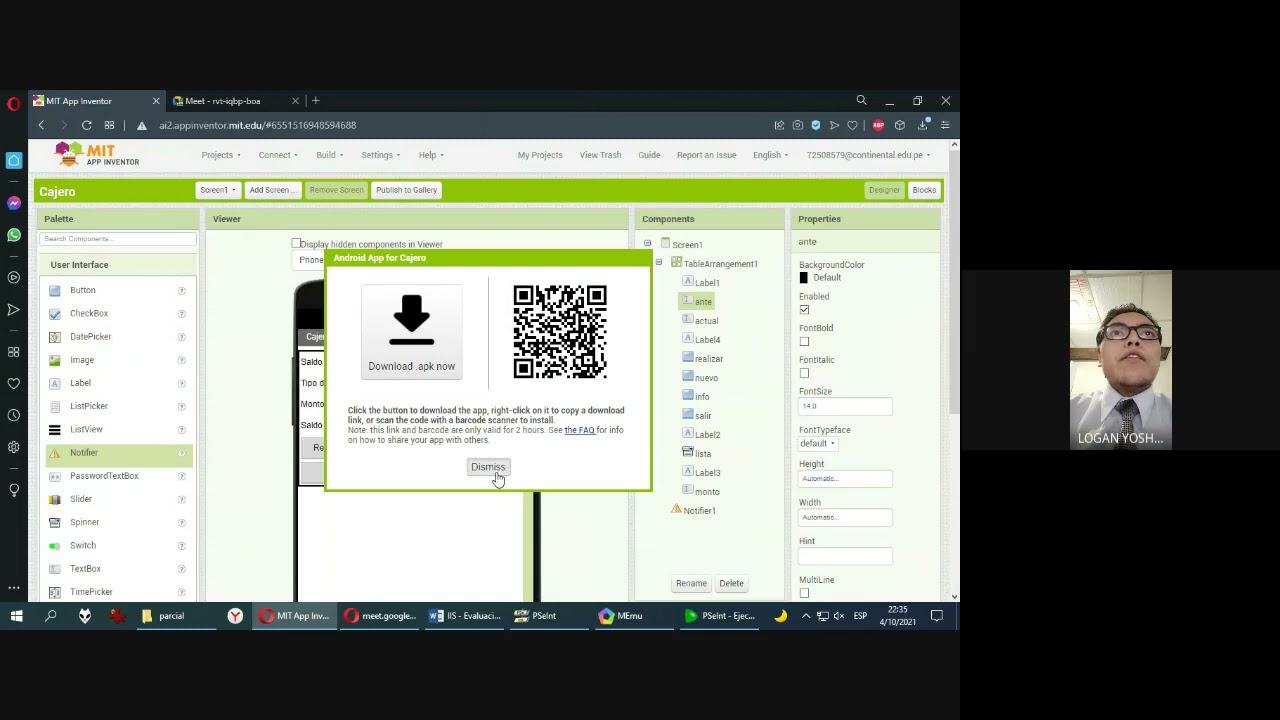The image size is (1280, 720).
Task: Open the English language dropdown
Action: coord(770,155)
